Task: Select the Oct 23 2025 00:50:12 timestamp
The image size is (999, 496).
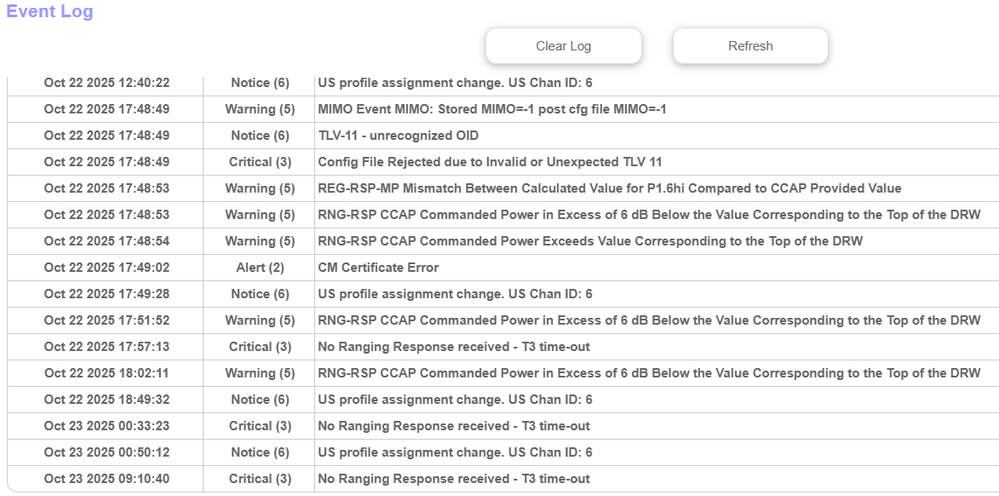Action: click(x=107, y=453)
